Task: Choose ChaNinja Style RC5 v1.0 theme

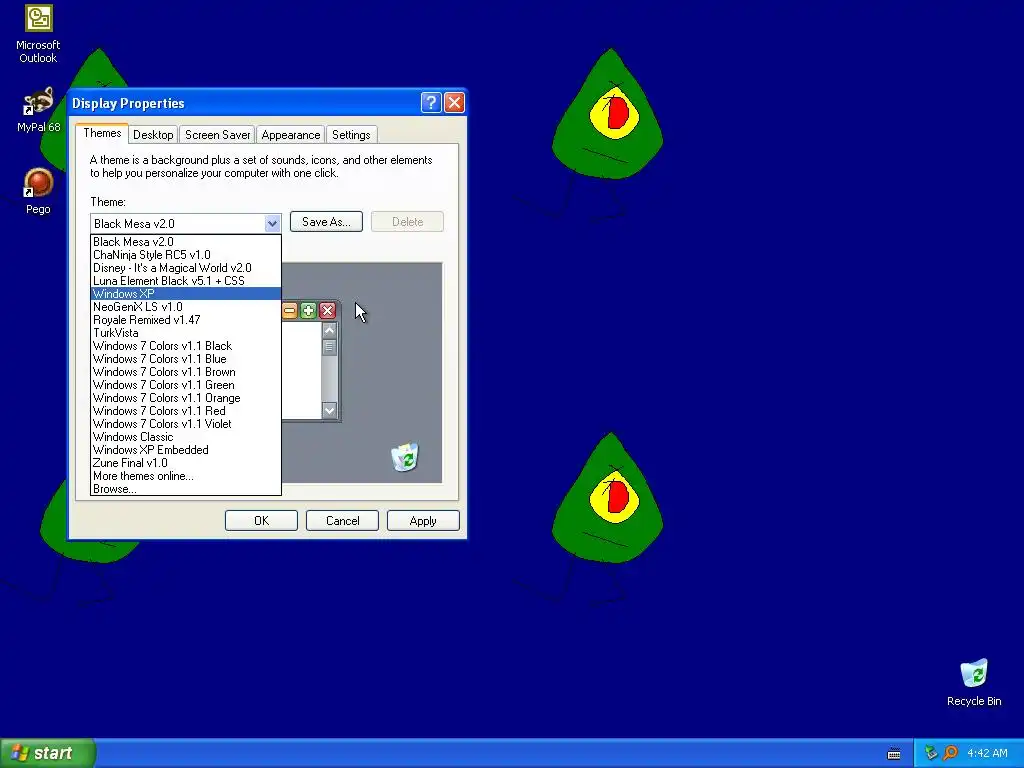Action: coord(185,255)
